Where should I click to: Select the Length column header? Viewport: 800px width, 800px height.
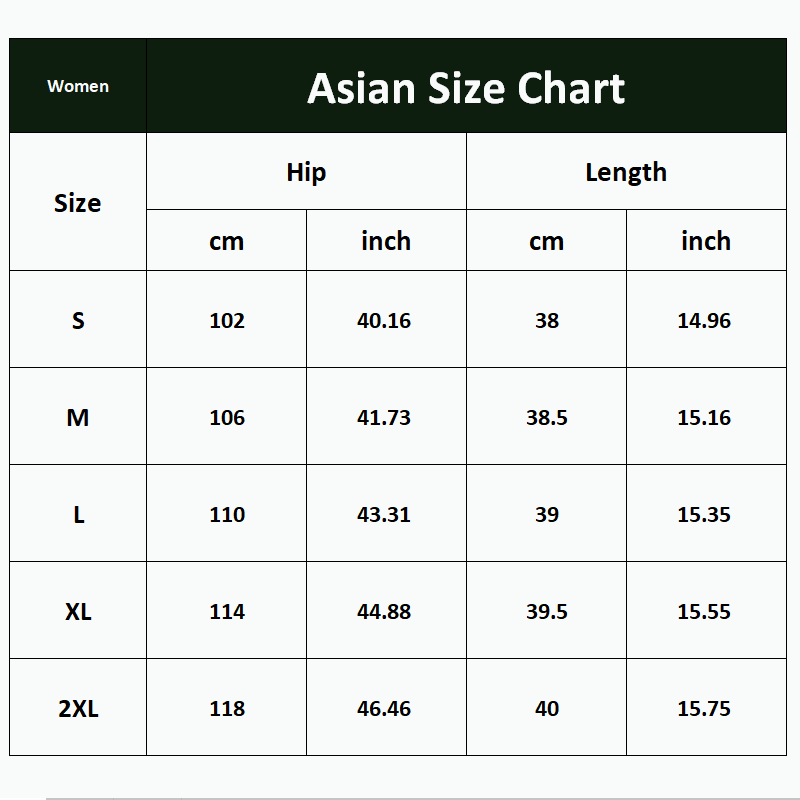(626, 172)
